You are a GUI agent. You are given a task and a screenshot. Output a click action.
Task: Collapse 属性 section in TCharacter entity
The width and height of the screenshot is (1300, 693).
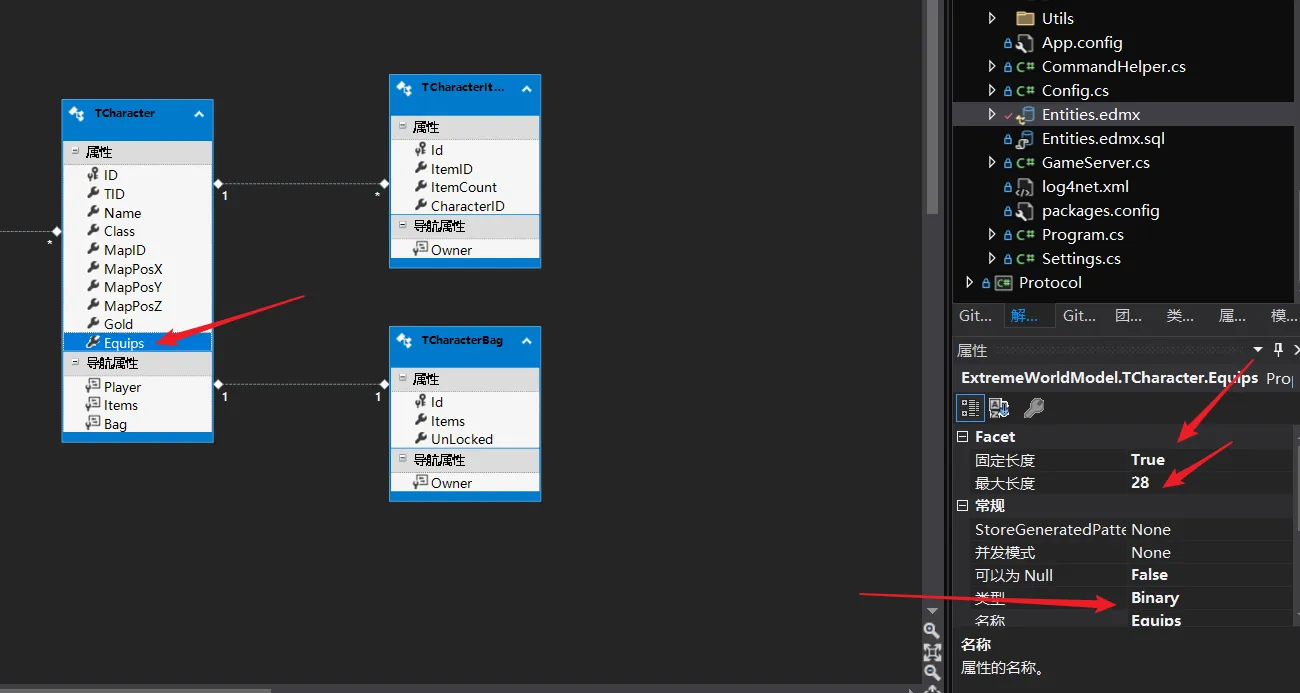click(74, 152)
